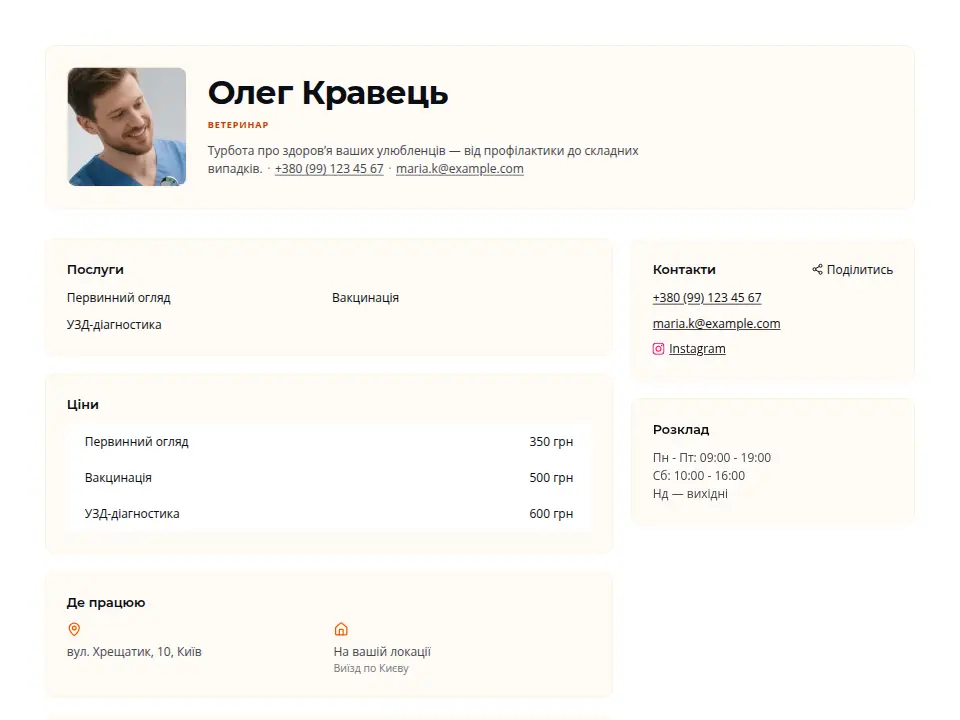Click address вул. Хрещатик, 10, Київ
Screen dimensions: 960x720
pyautogui.click(x=134, y=651)
